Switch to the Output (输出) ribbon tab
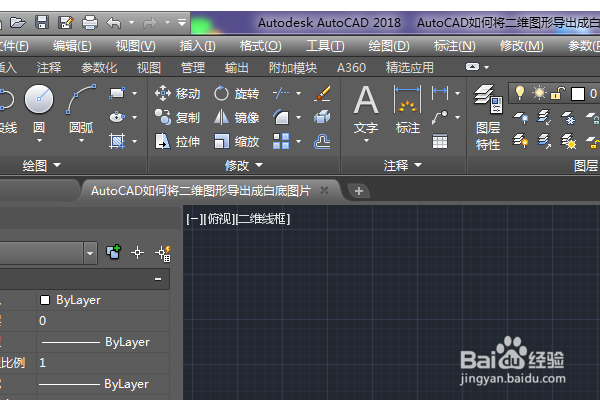Viewport: 600px width, 400px height. click(236, 68)
